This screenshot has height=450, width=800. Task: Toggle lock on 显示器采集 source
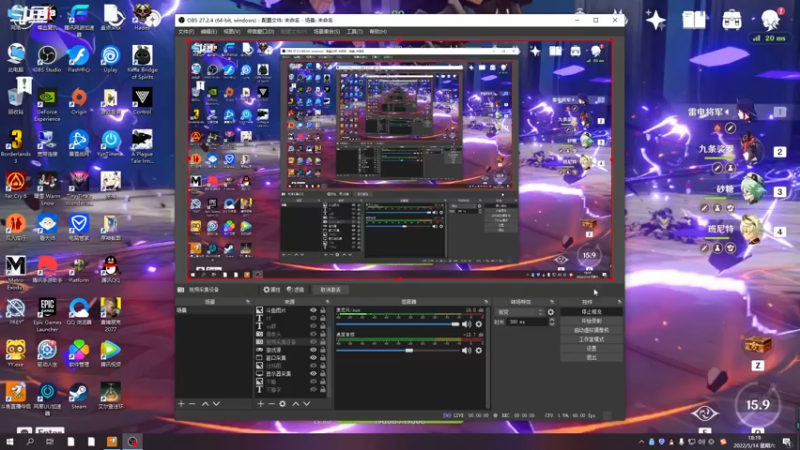322,373
